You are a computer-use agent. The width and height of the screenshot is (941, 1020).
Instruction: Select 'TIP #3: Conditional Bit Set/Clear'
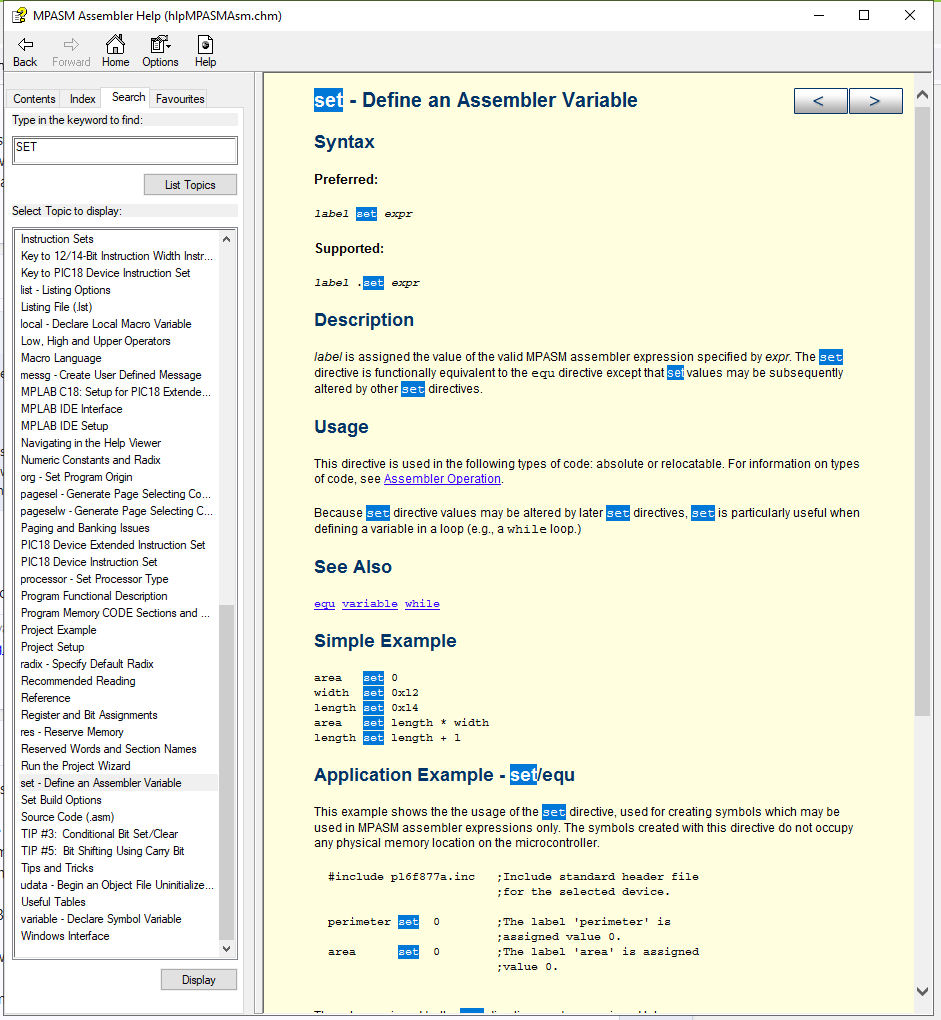(99, 833)
